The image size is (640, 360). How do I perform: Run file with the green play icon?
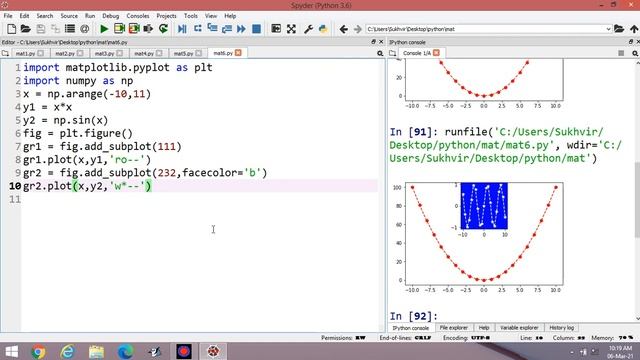(x=104, y=29)
